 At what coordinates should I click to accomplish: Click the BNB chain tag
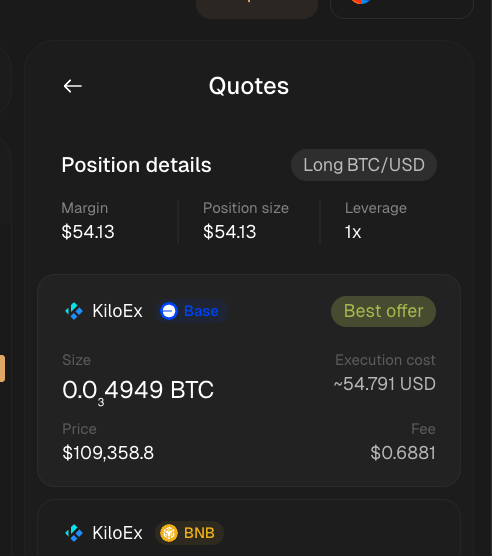[x=189, y=533]
